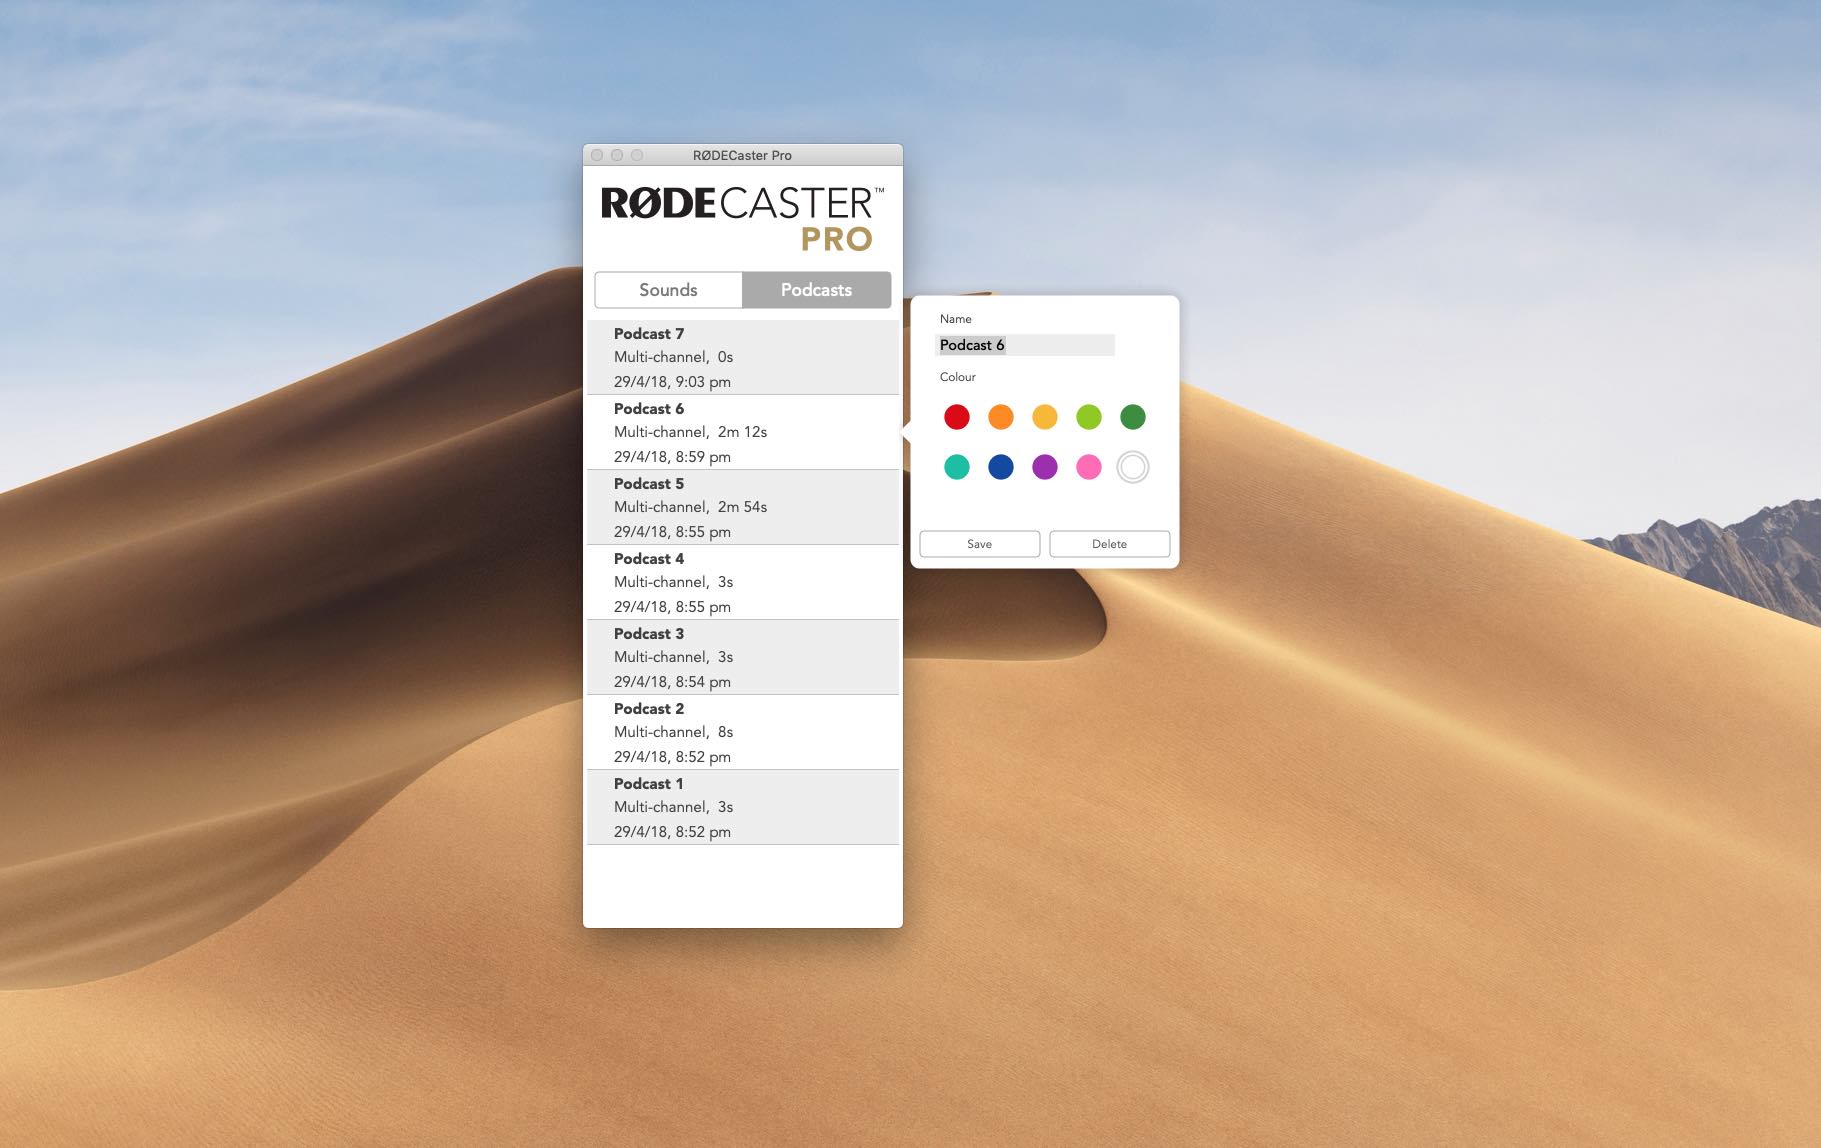Click the Delete button
This screenshot has width=1821, height=1148.
tap(1109, 544)
